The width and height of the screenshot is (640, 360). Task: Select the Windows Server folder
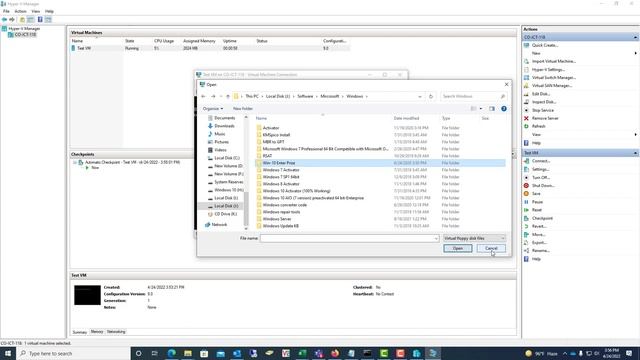pos(277,219)
